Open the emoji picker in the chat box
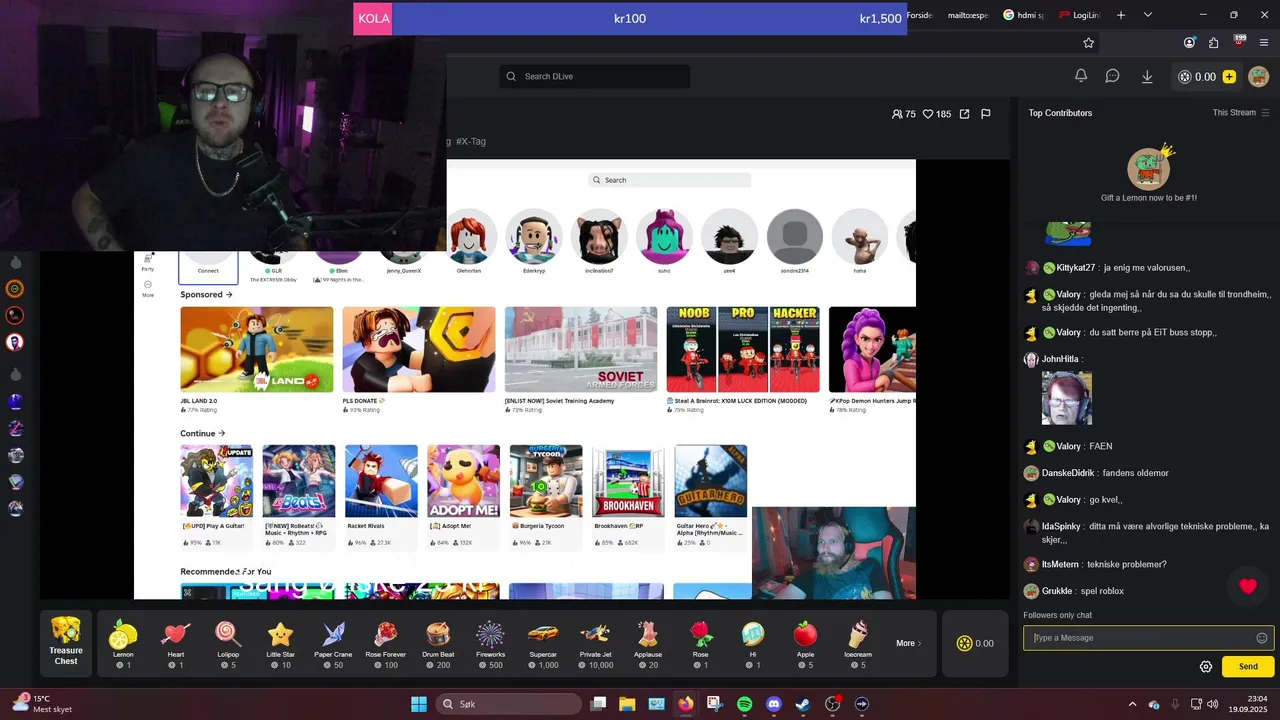The height and width of the screenshot is (720, 1280). (x=1262, y=638)
